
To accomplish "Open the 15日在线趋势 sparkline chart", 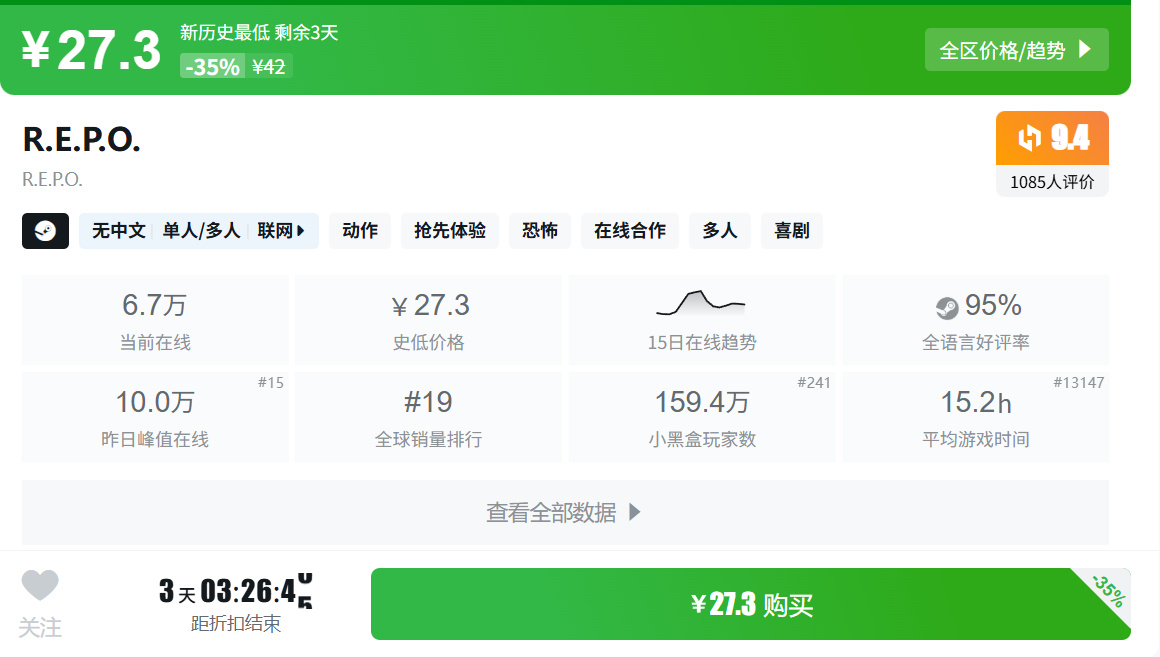I will point(701,303).
